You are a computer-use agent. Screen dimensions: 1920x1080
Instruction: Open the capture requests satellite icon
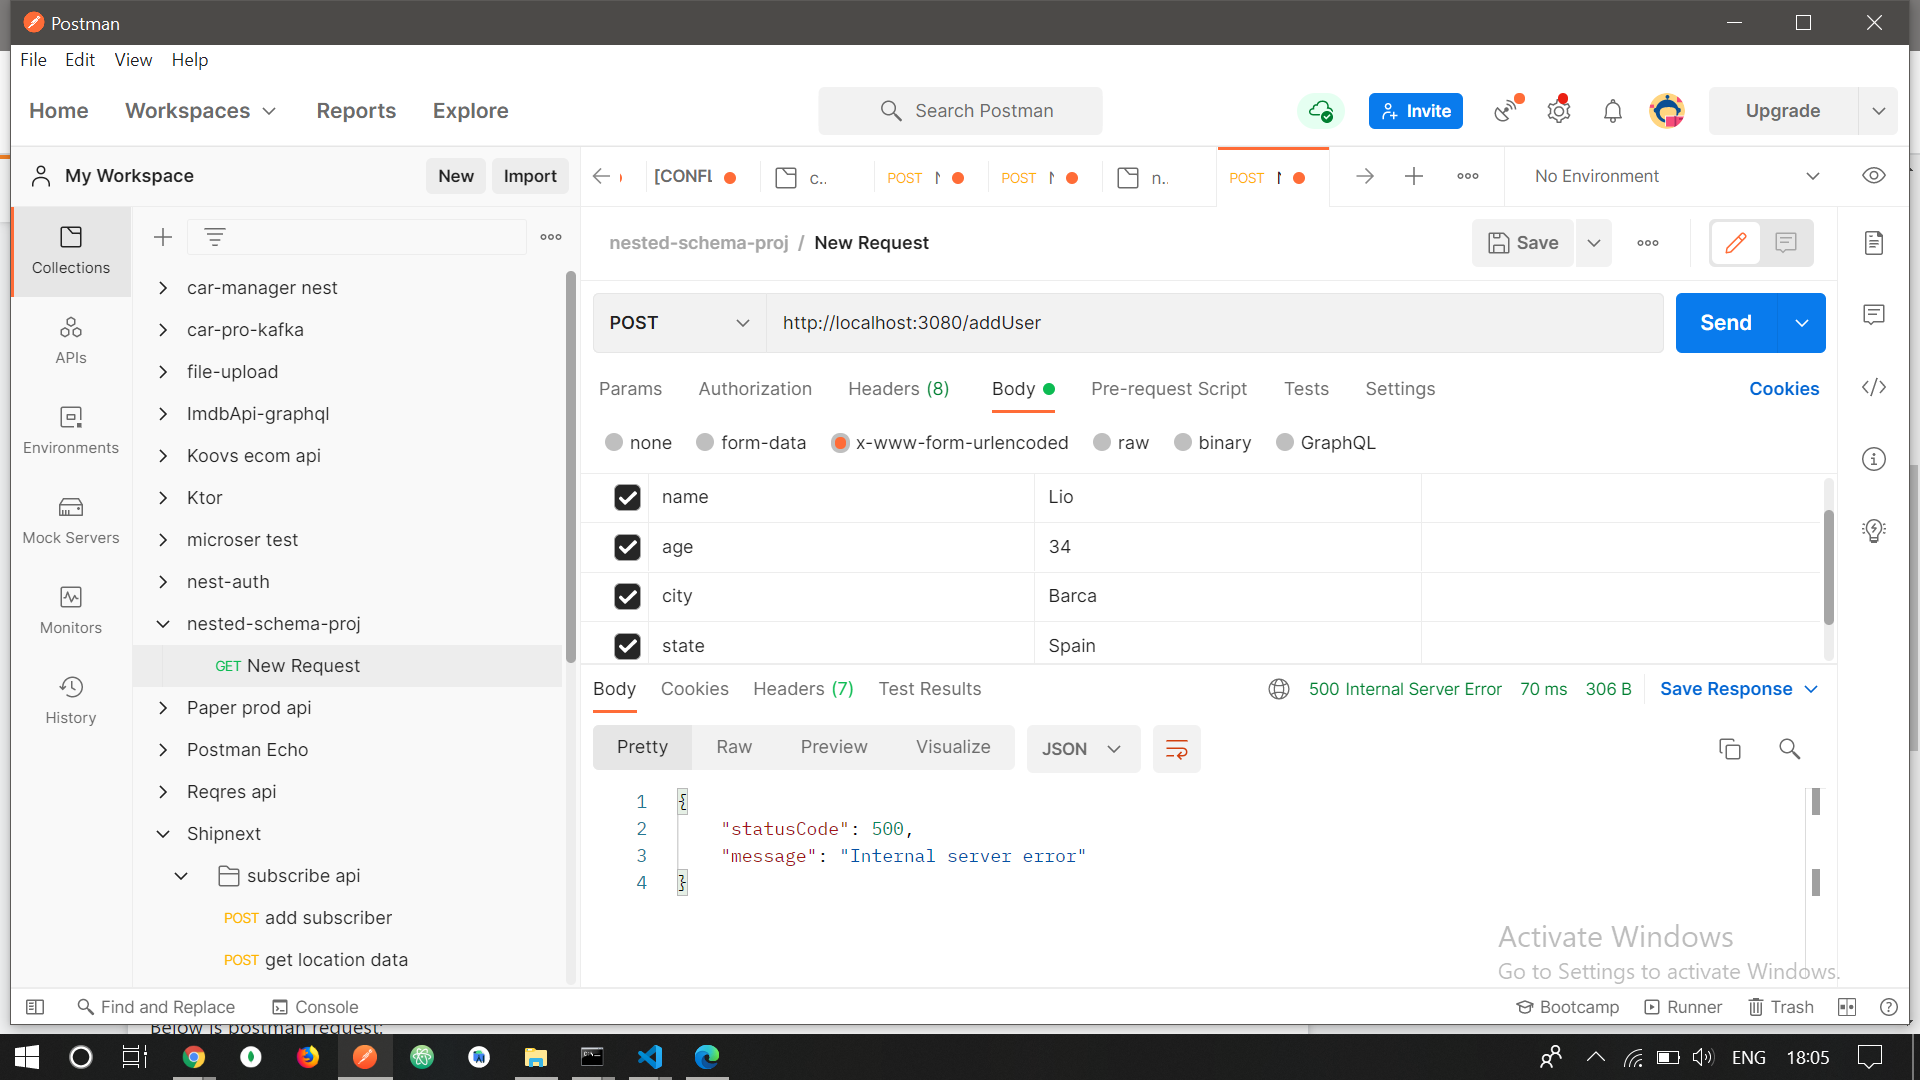coord(1507,110)
